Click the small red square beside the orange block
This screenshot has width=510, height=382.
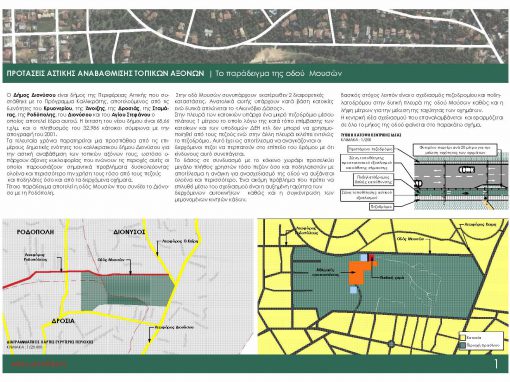(371, 257)
